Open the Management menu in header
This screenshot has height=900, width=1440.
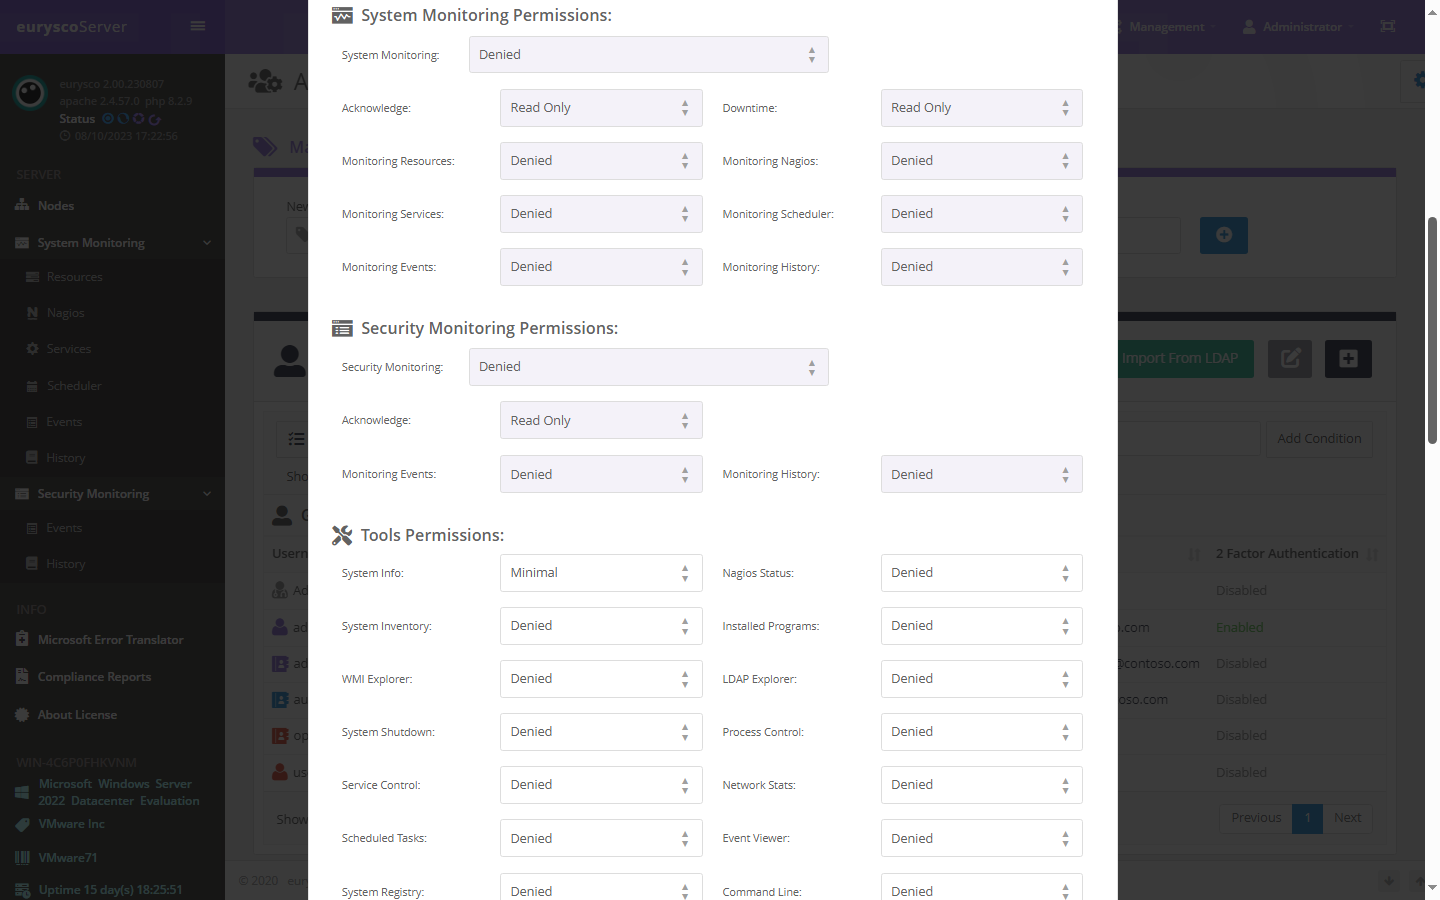[1168, 27]
